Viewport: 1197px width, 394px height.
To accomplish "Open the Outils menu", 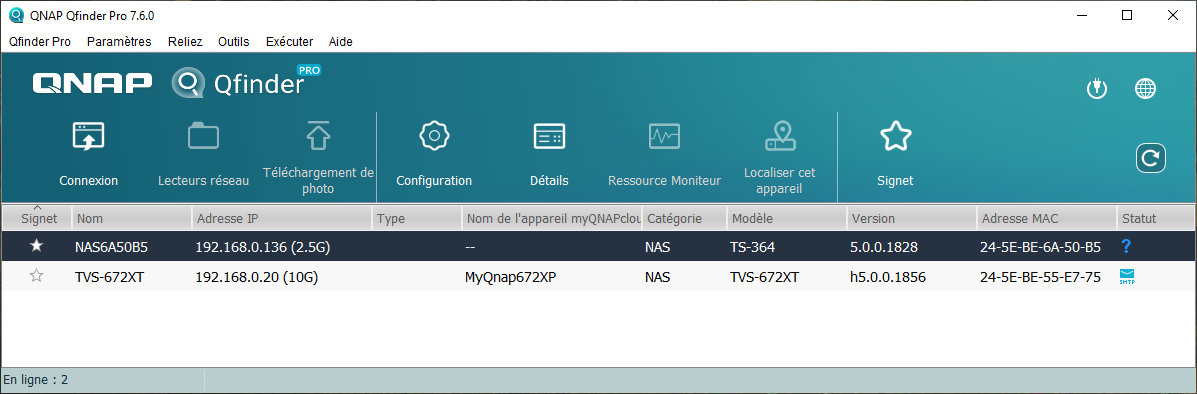I will click(x=234, y=41).
